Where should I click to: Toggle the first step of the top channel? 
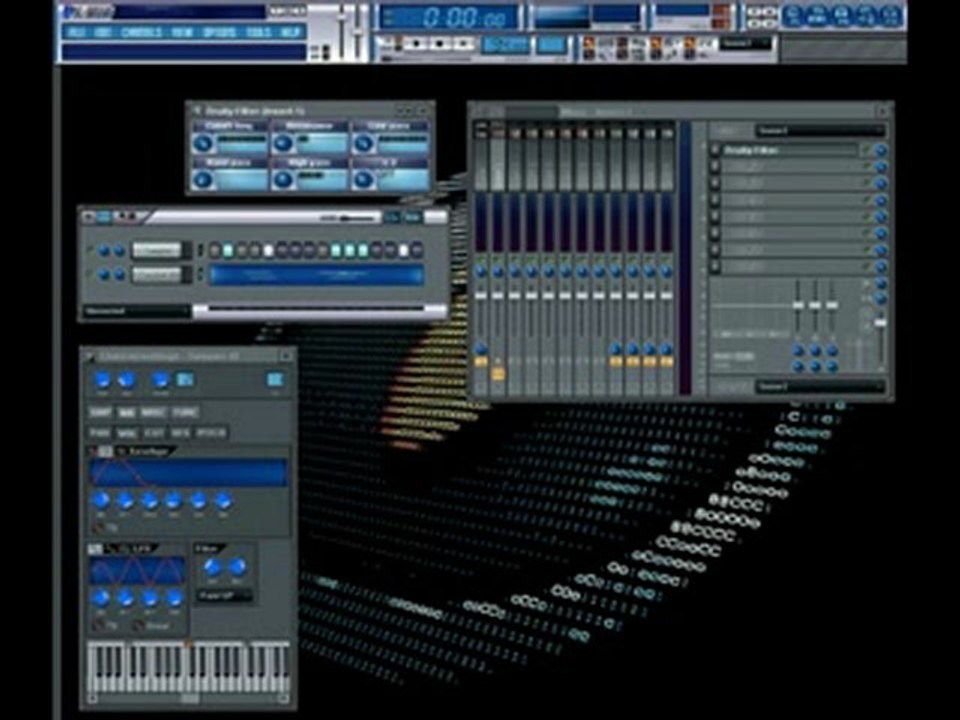(x=215, y=250)
